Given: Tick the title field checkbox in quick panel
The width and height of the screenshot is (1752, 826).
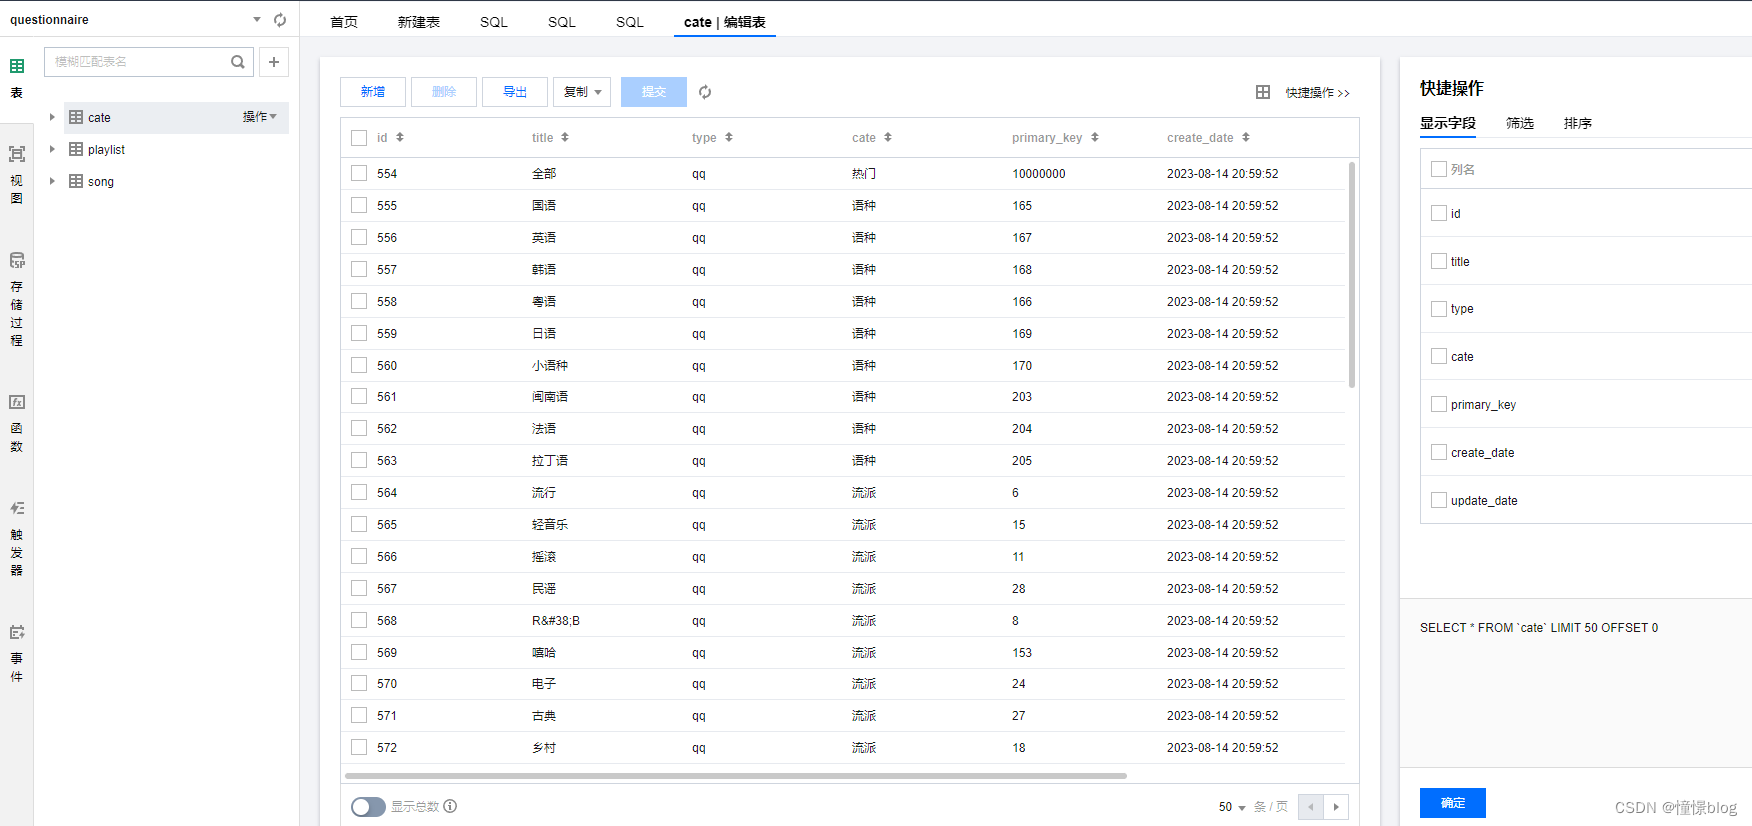Looking at the screenshot, I should 1439,261.
